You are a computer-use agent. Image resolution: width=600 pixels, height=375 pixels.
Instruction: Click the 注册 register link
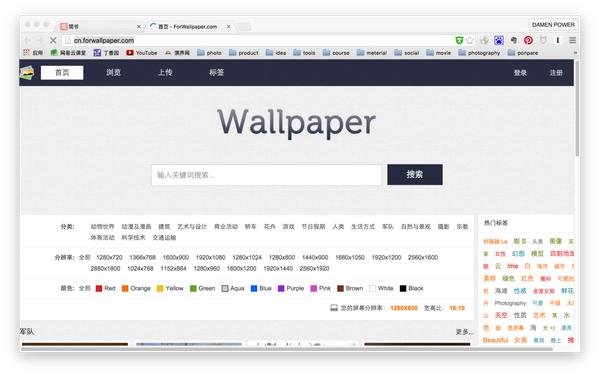coord(556,73)
